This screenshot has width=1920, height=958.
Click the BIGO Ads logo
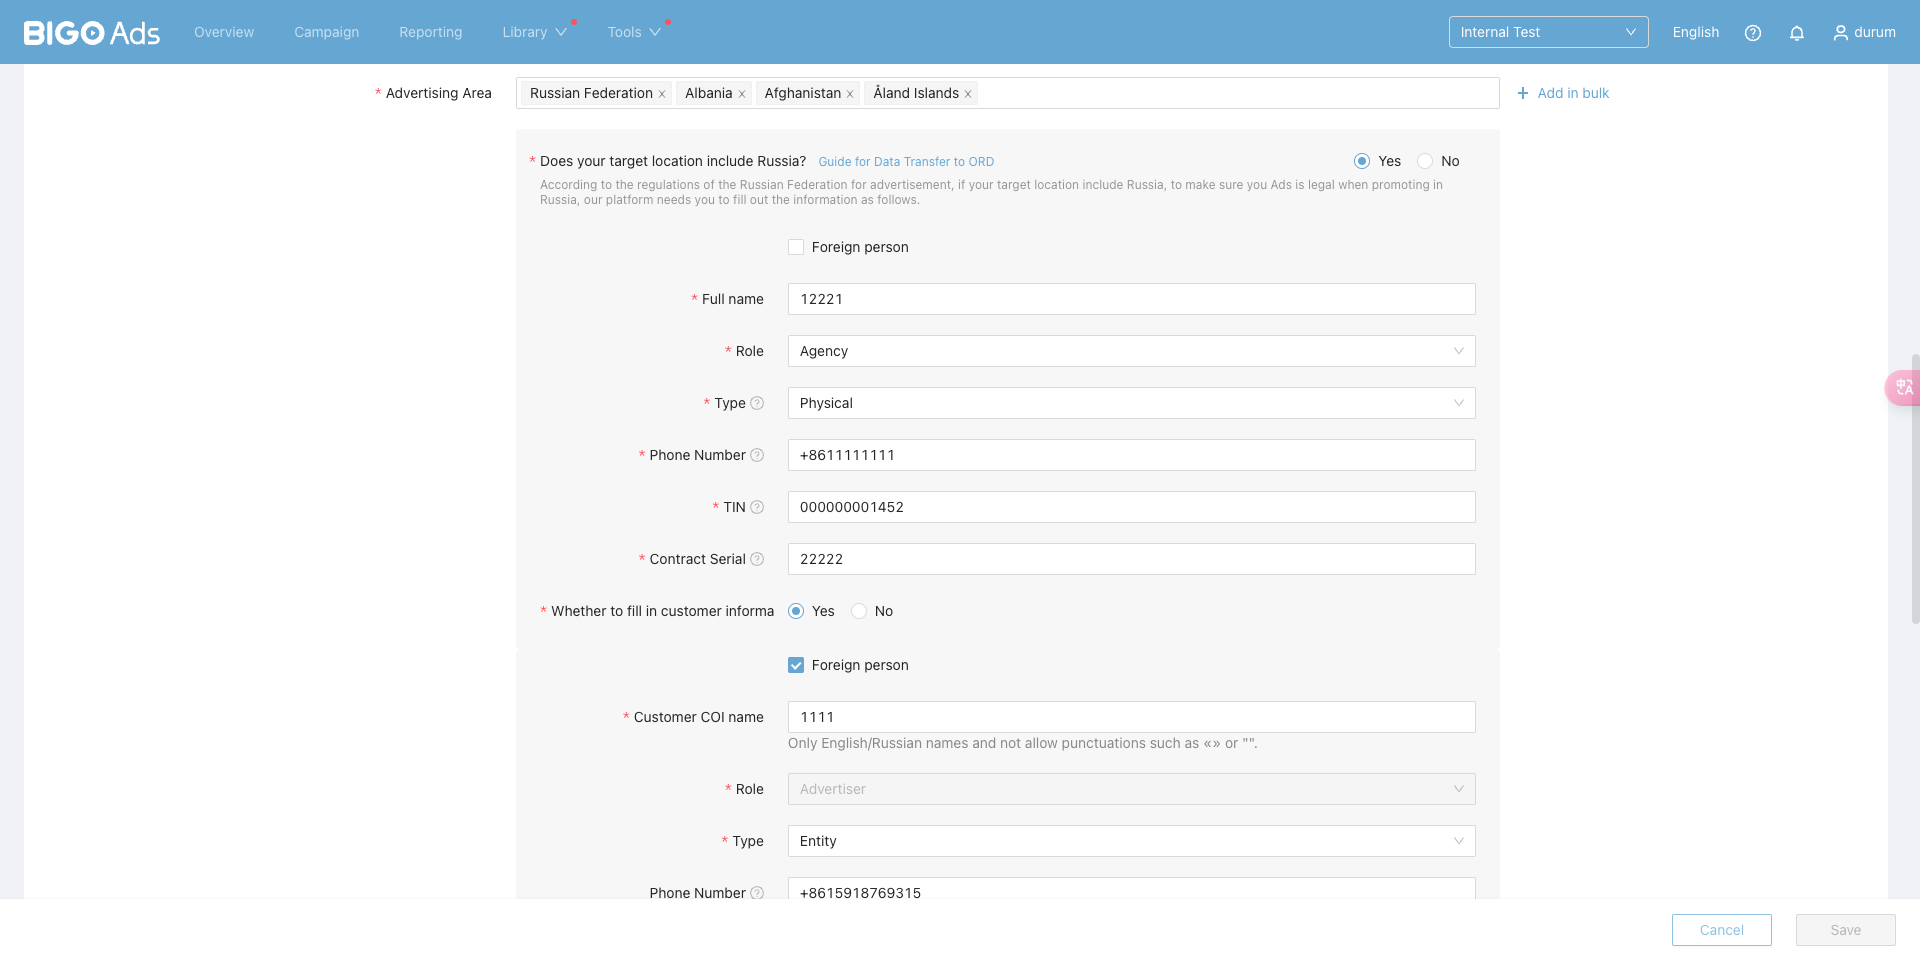(x=92, y=33)
